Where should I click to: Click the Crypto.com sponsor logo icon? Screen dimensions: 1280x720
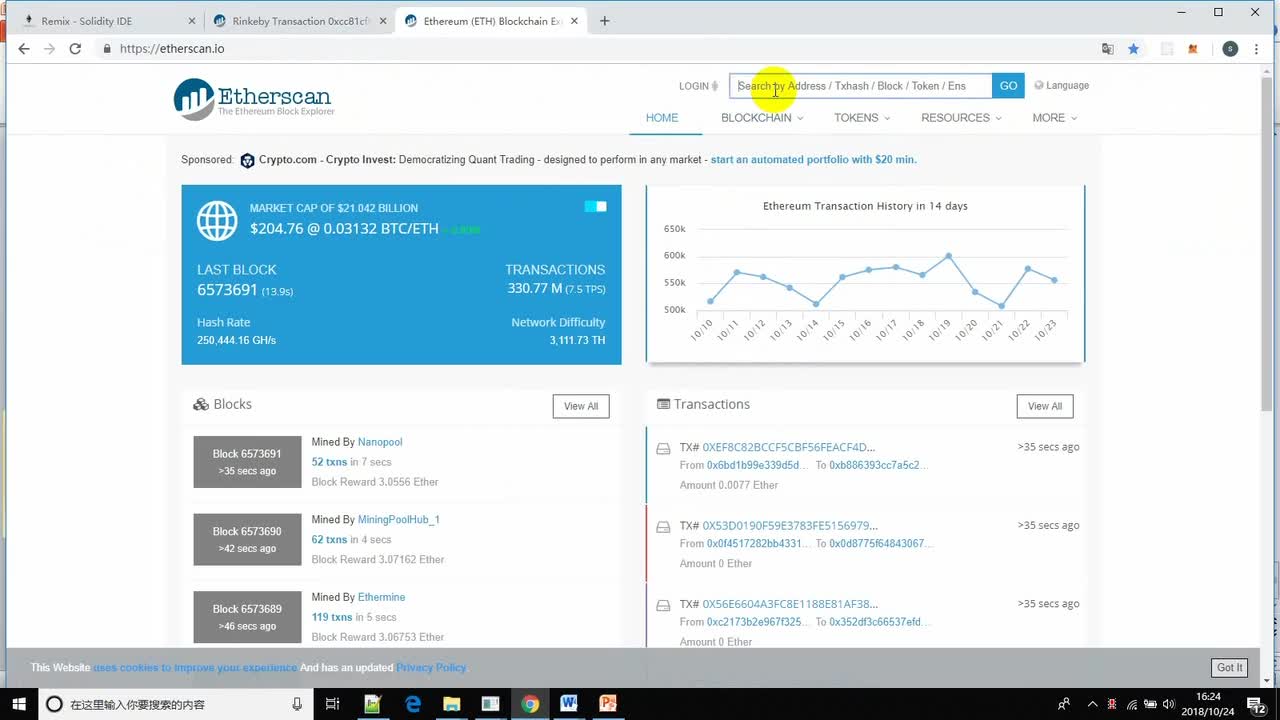tap(247, 160)
